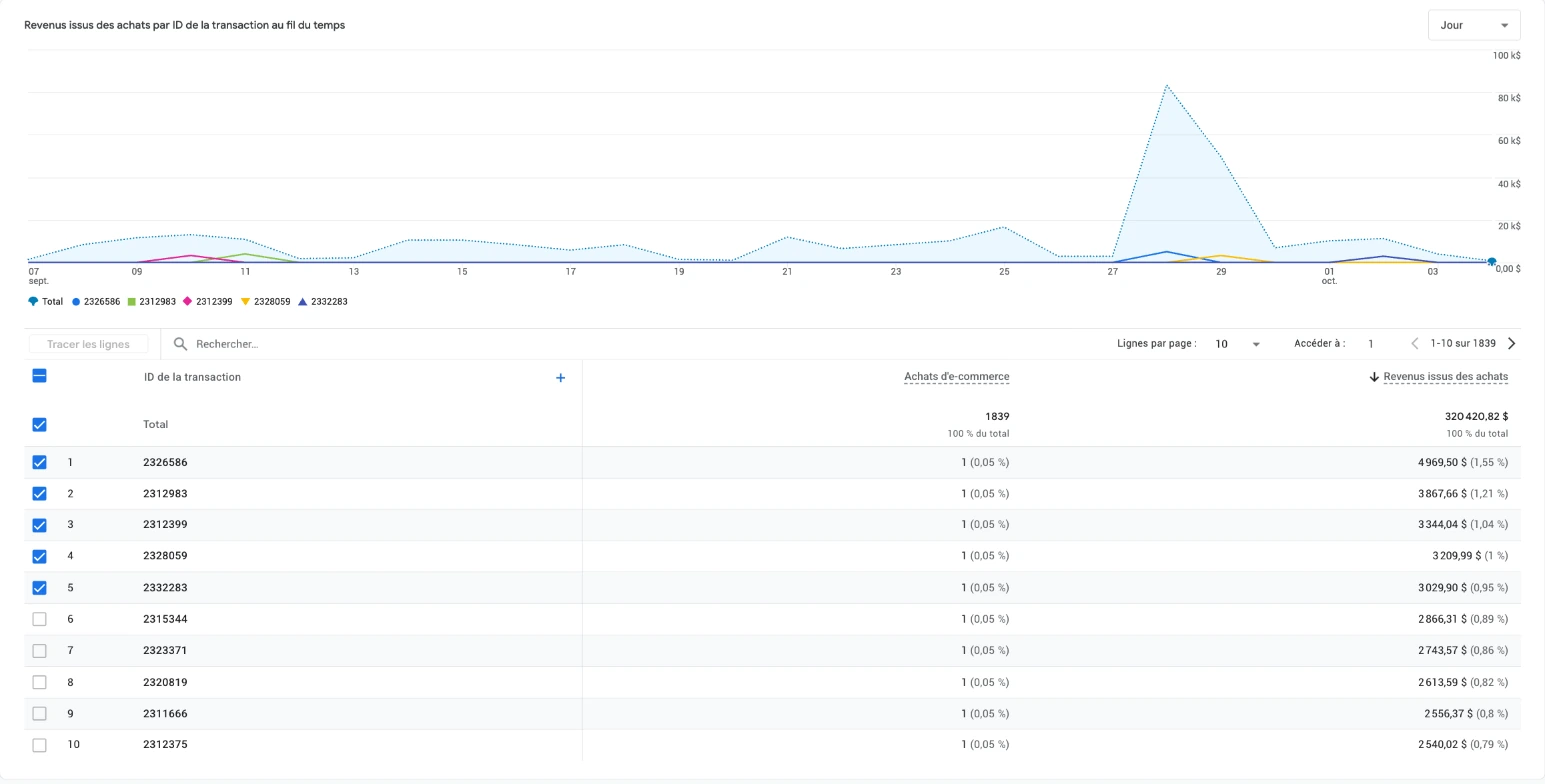Open the Jour granularity dropdown
Viewport: 1545px width, 784px height.
(1474, 25)
